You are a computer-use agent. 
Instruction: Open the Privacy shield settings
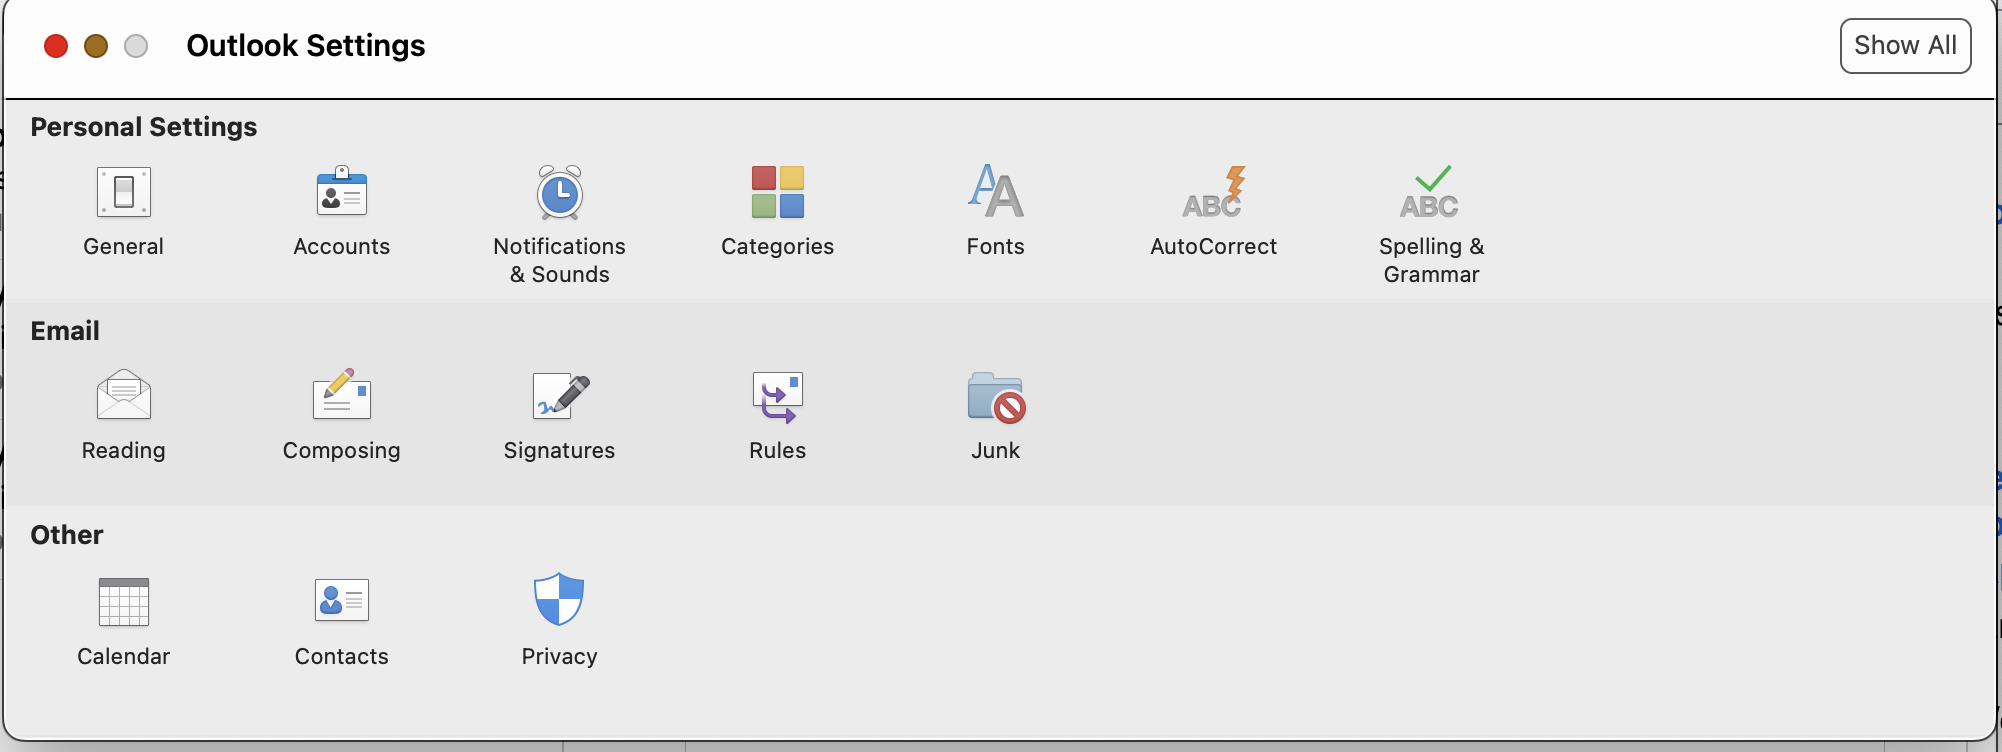point(559,599)
